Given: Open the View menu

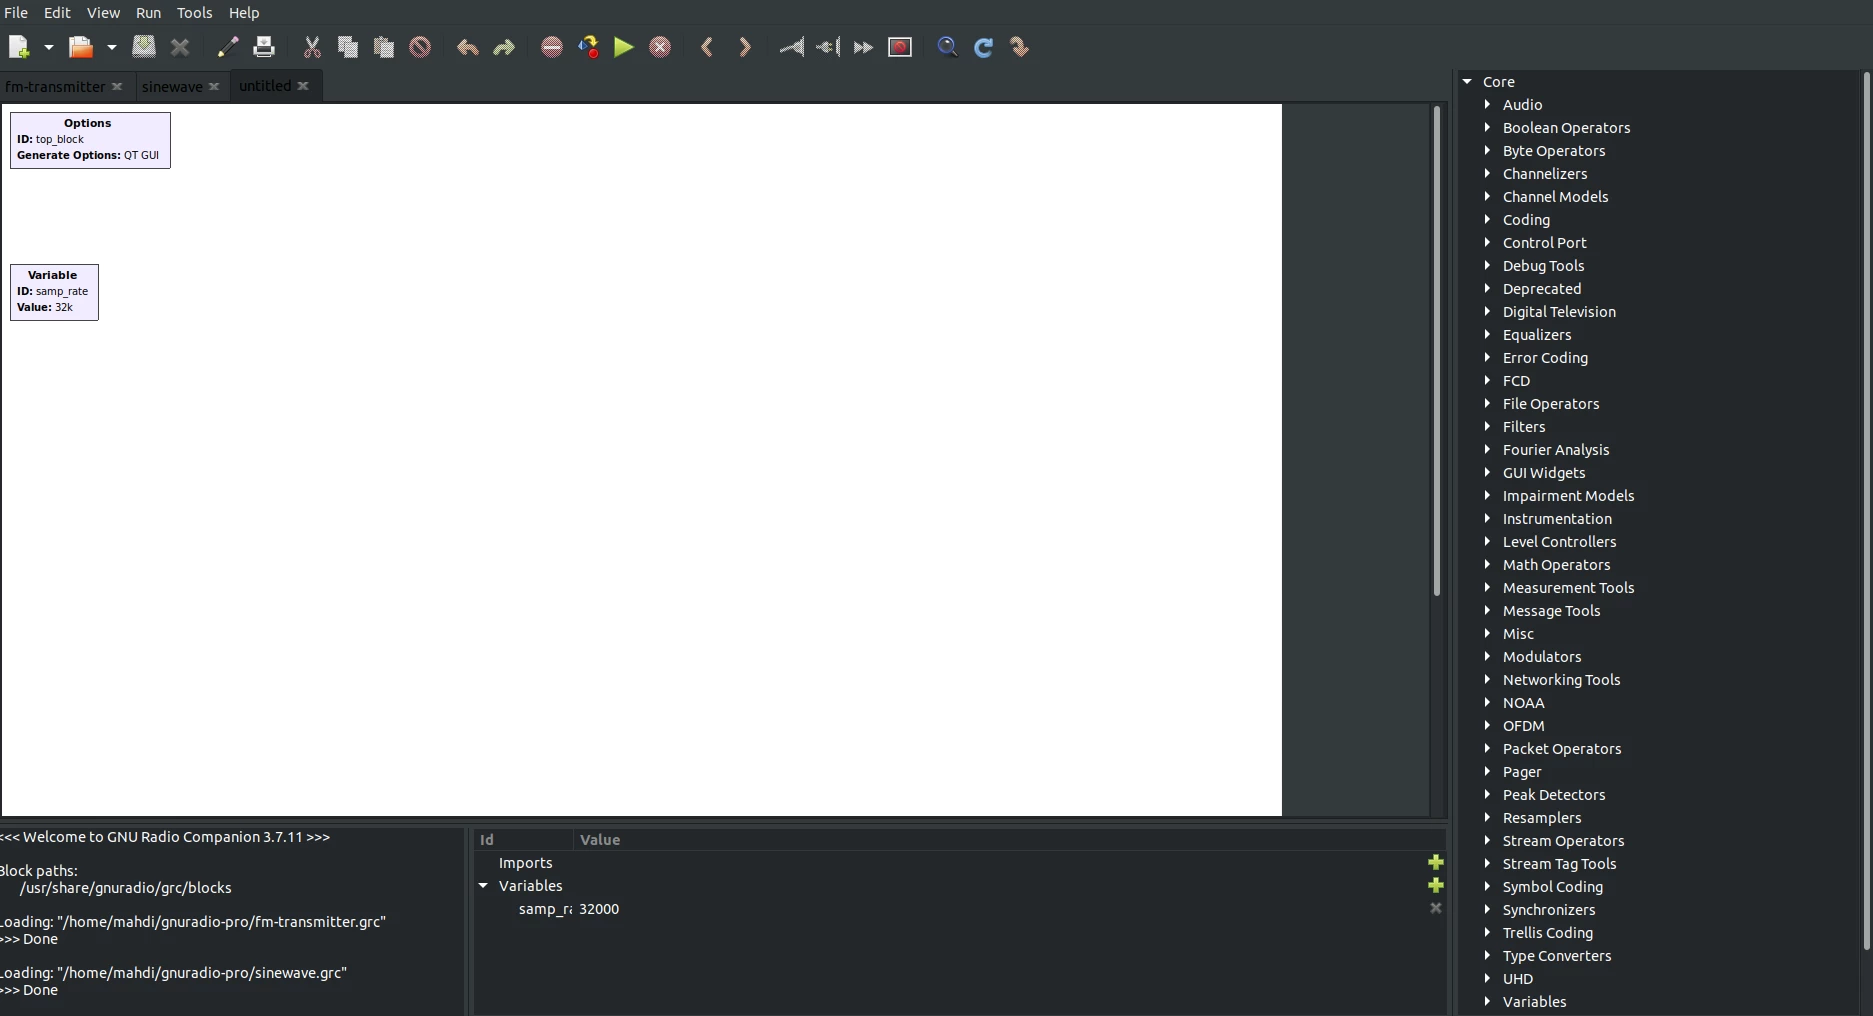Looking at the screenshot, I should click(103, 13).
